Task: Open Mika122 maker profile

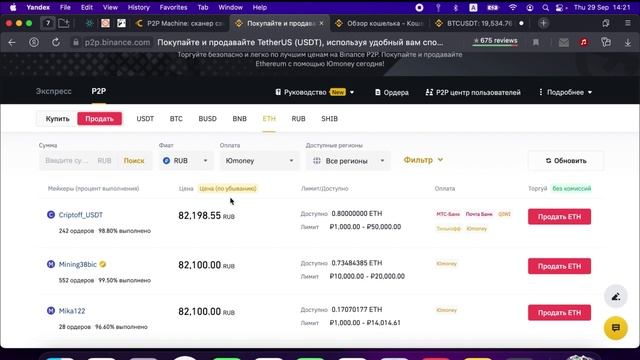Action: (x=72, y=311)
